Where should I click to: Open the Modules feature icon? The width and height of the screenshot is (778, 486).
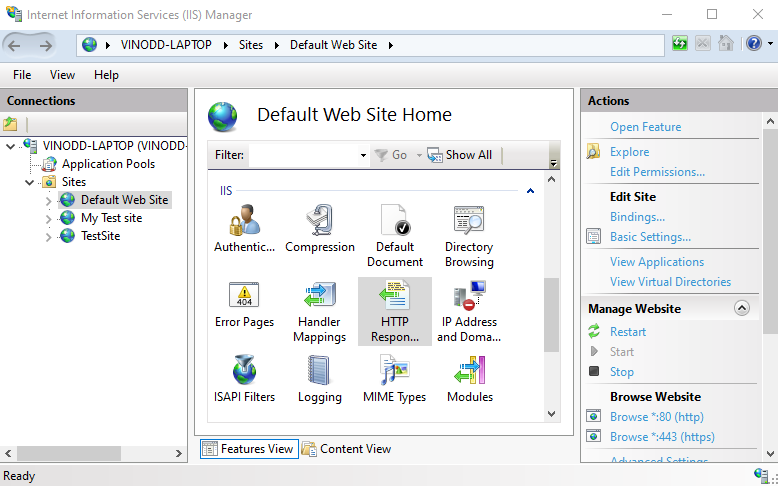[469, 370]
